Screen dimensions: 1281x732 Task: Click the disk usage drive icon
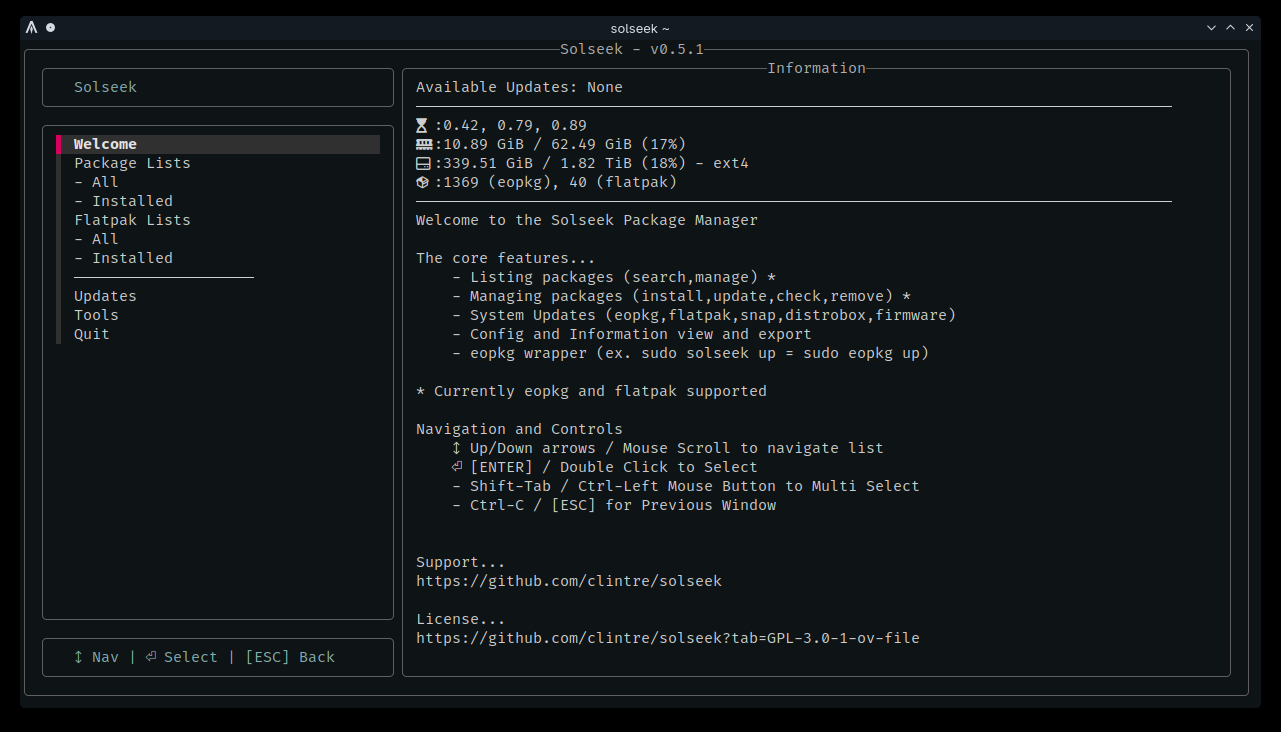click(422, 164)
